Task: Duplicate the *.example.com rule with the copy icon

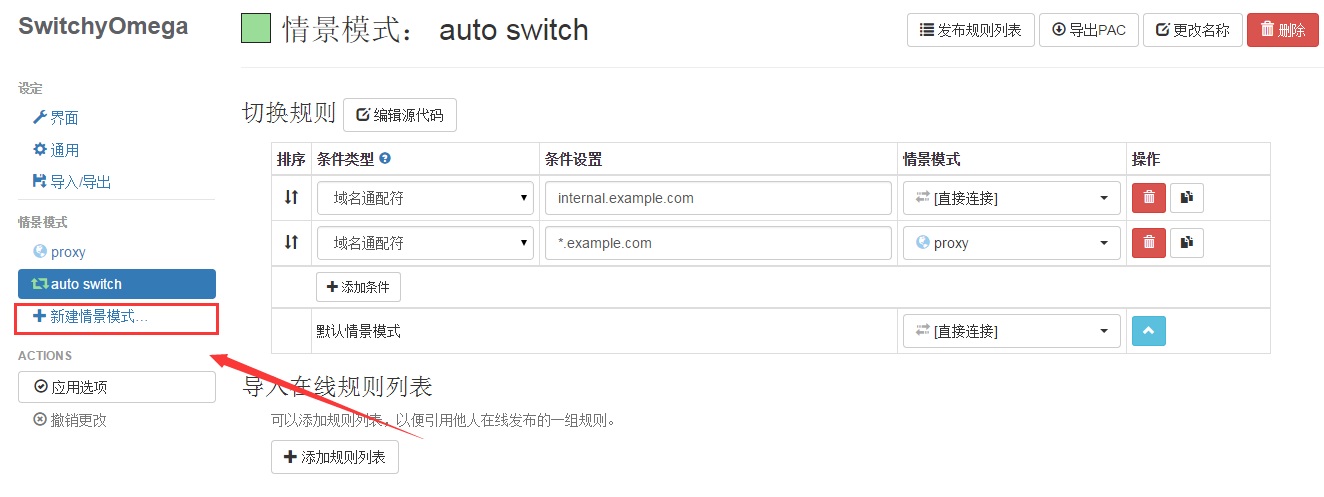Action: pos(1187,243)
